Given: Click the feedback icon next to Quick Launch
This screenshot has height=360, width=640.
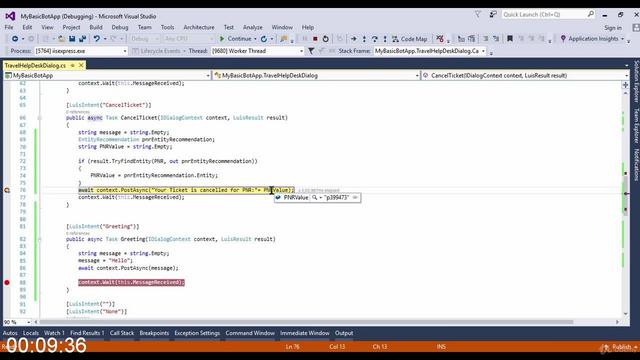Looking at the screenshot, I should click(493, 14).
